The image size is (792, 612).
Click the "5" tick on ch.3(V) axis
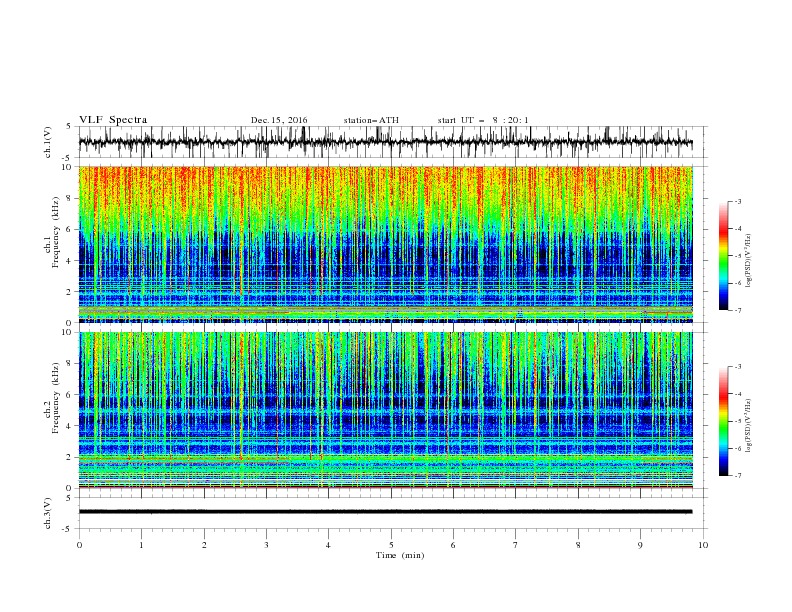pyautogui.click(x=70, y=498)
